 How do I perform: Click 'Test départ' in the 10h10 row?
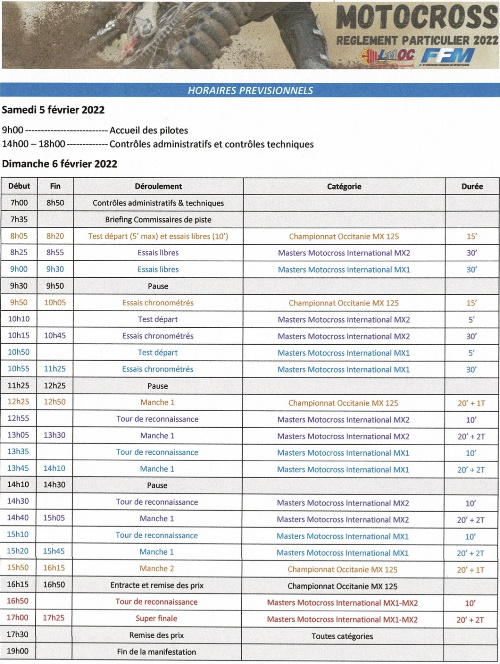158,319
